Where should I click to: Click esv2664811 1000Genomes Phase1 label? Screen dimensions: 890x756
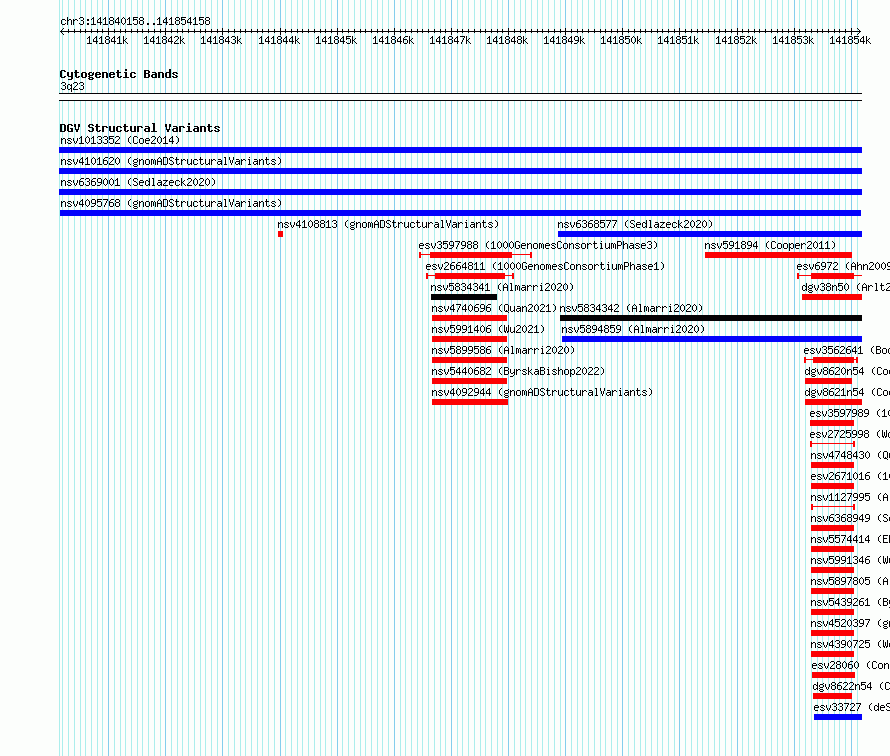point(545,266)
